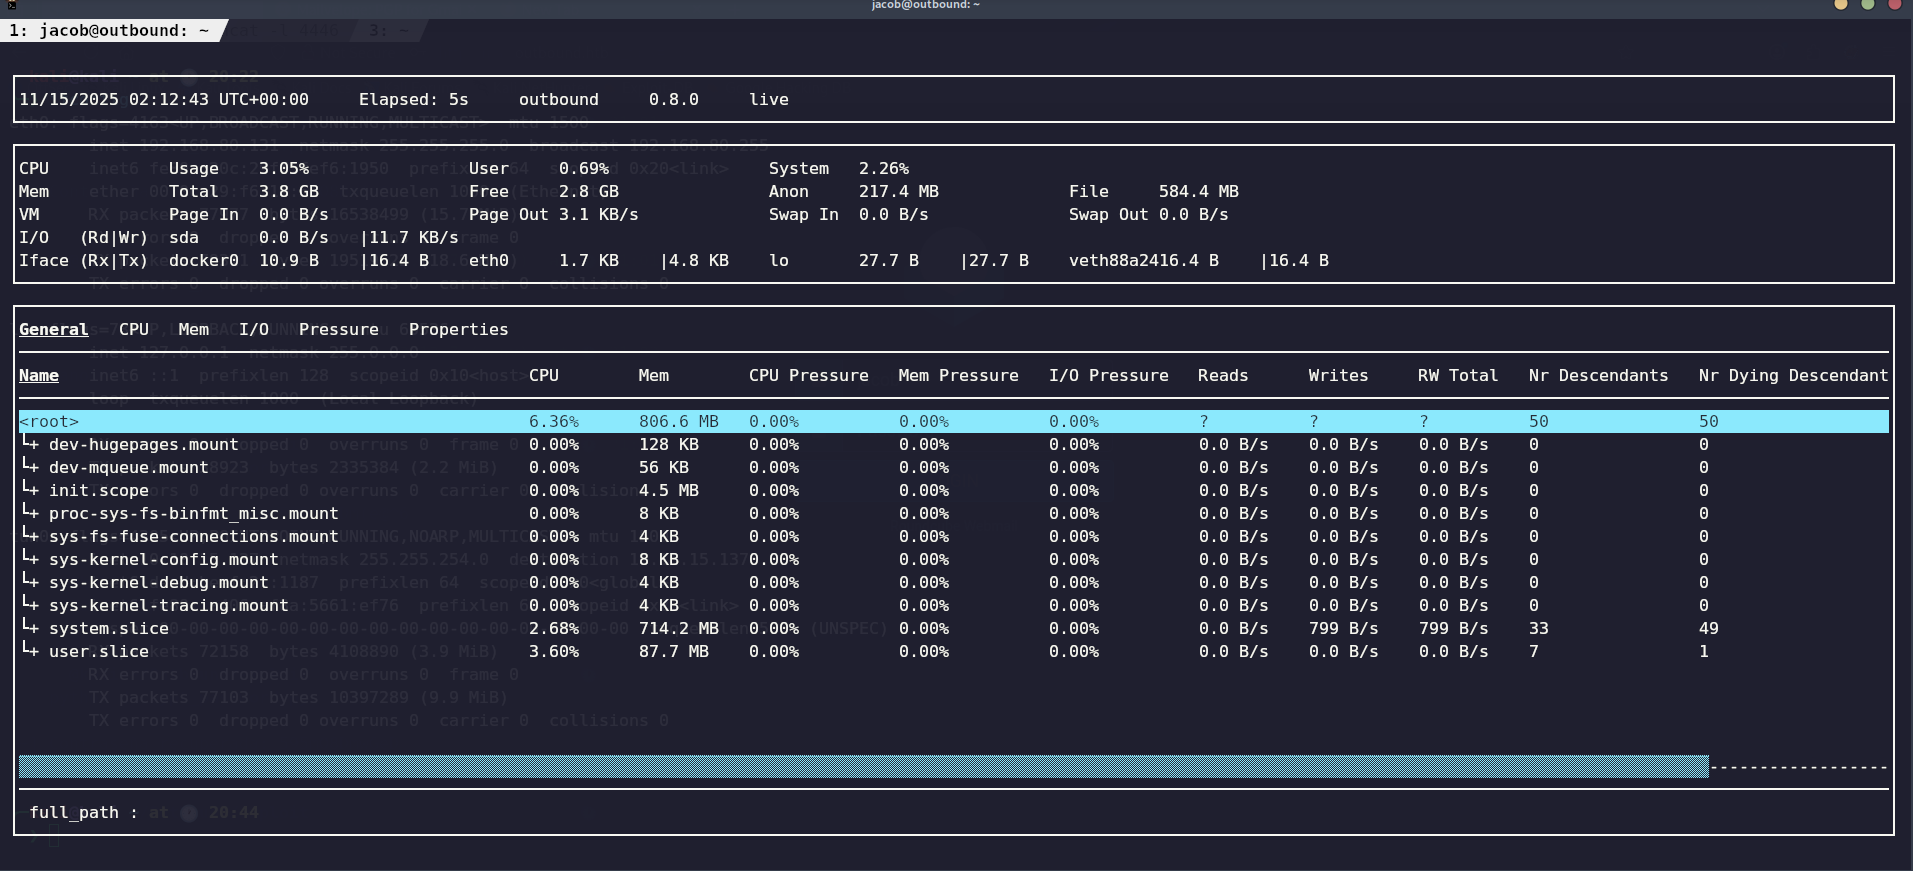Viewport: 1913px width, 871px height.
Task: Select the dev-hugepages.mount row
Action: coord(143,444)
